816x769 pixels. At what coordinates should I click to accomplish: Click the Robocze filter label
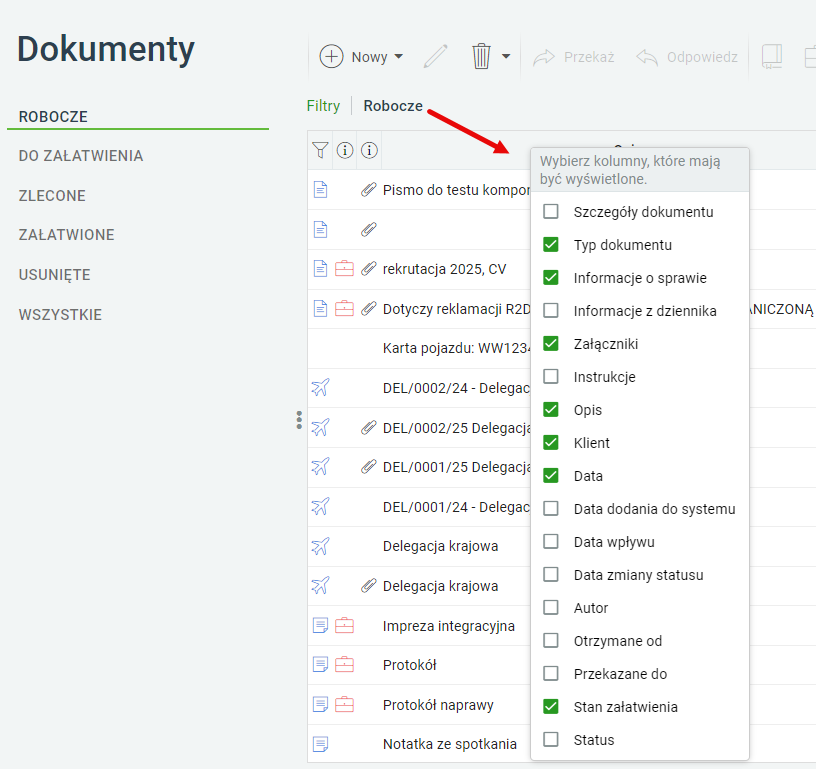pos(393,106)
